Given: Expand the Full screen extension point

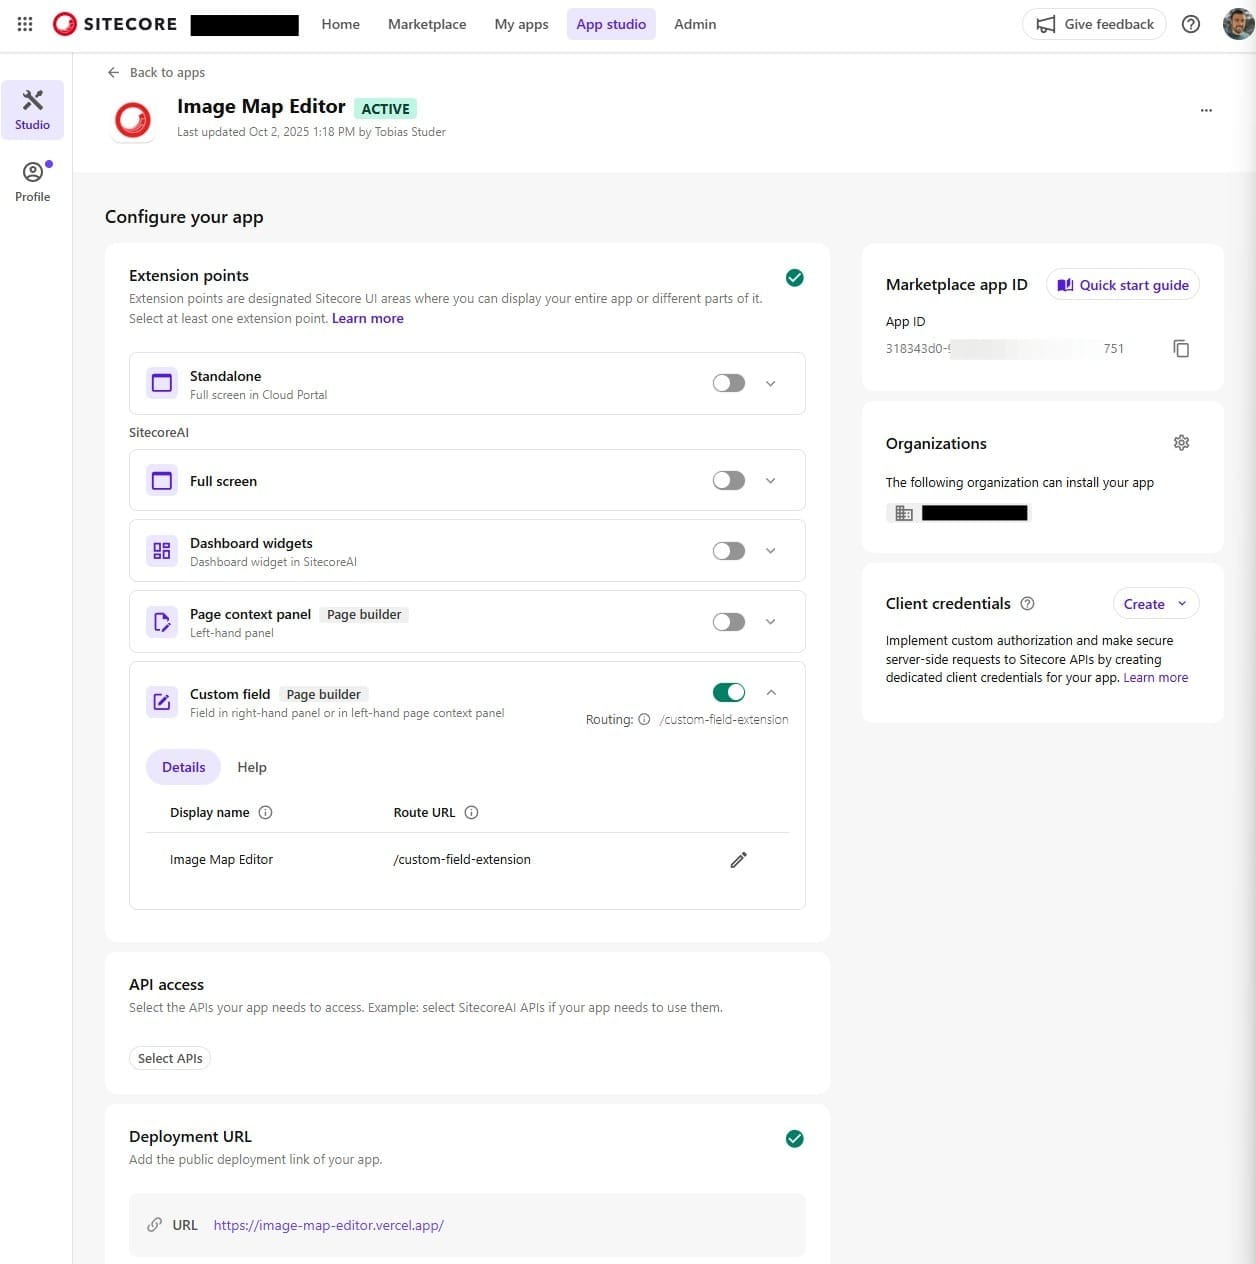Looking at the screenshot, I should click(x=770, y=481).
